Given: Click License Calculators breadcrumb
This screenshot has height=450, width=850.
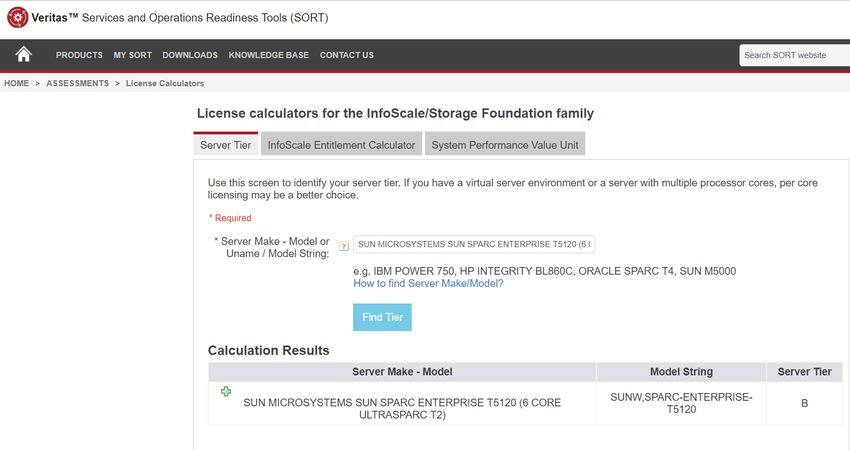Looking at the screenshot, I should (x=165, y=83).
